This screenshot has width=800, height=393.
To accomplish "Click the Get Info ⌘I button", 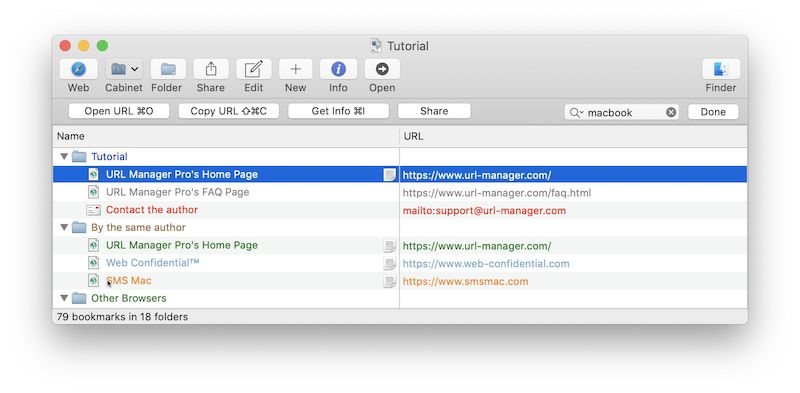I will tap(338, 111).
